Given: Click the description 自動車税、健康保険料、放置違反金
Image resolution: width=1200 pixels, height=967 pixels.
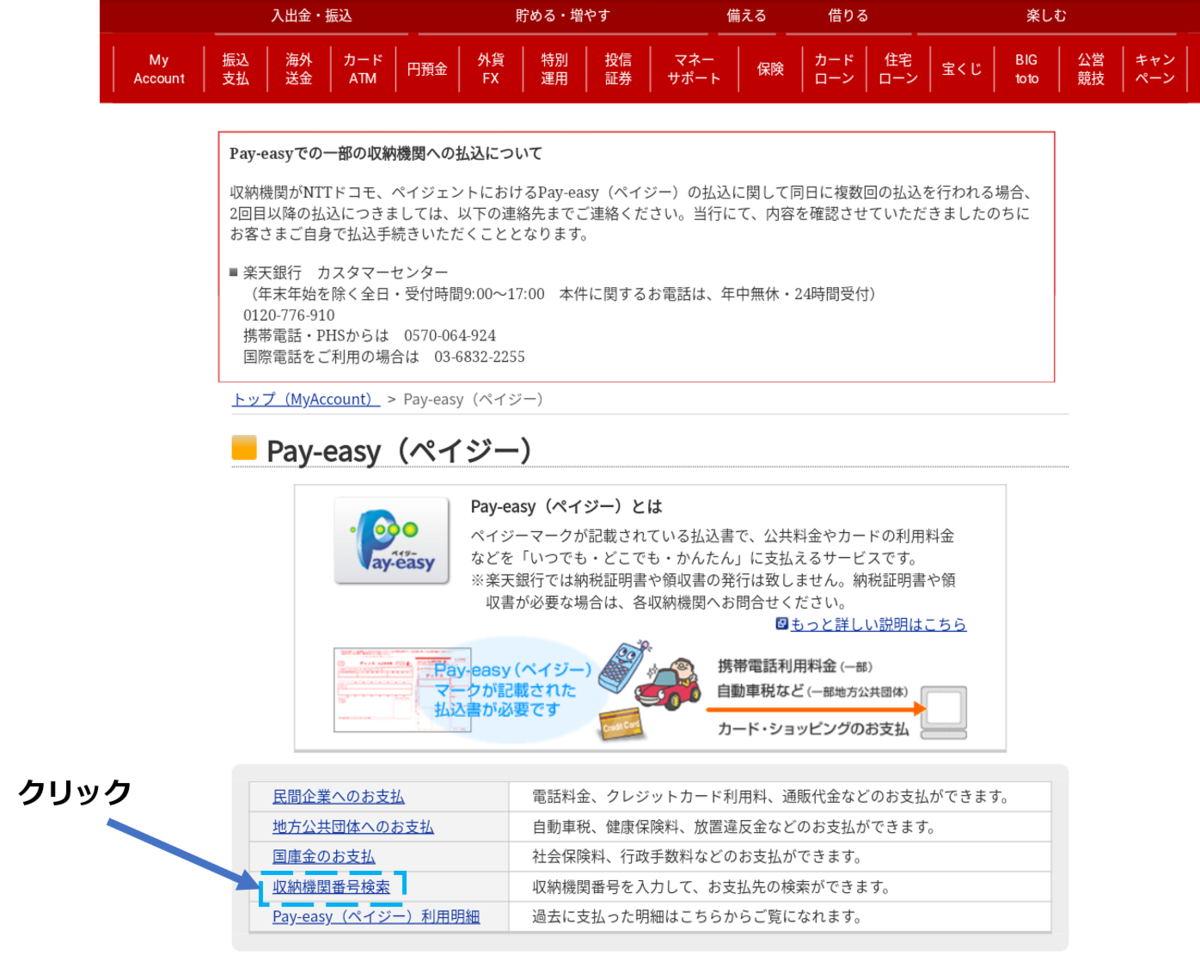Looking at the screenshot, I should [734, 827].
